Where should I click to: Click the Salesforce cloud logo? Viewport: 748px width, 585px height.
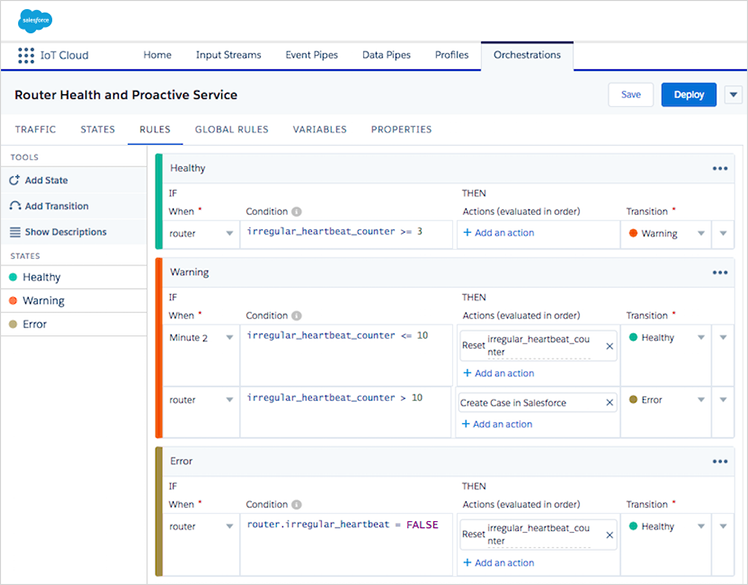pos(35,21)
